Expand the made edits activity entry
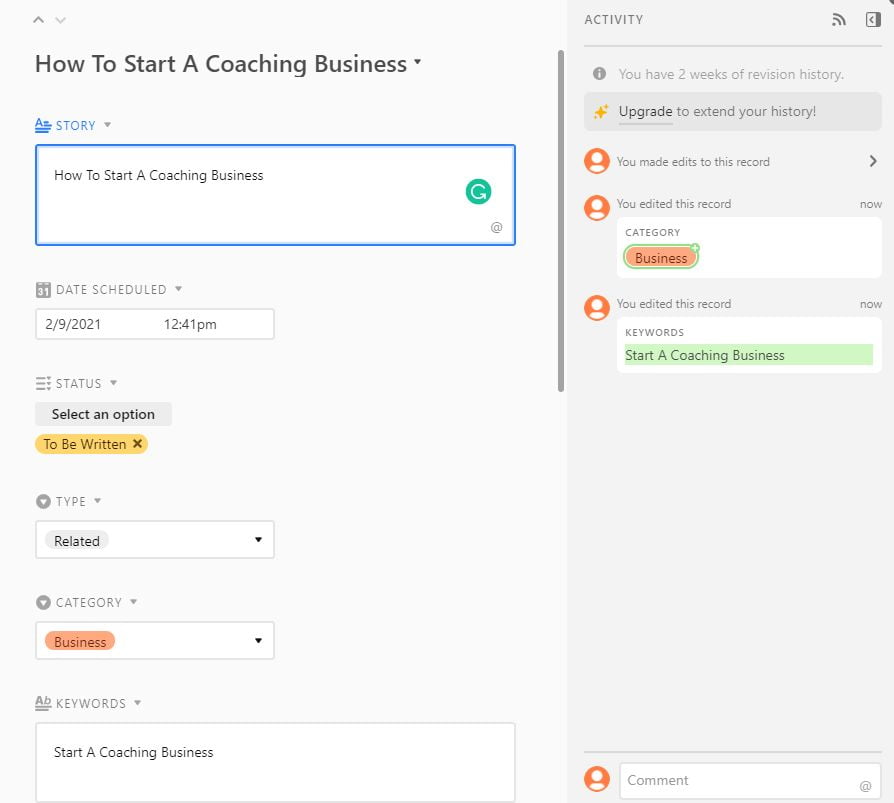Screen dimensions: 894x803 [872, 161]
